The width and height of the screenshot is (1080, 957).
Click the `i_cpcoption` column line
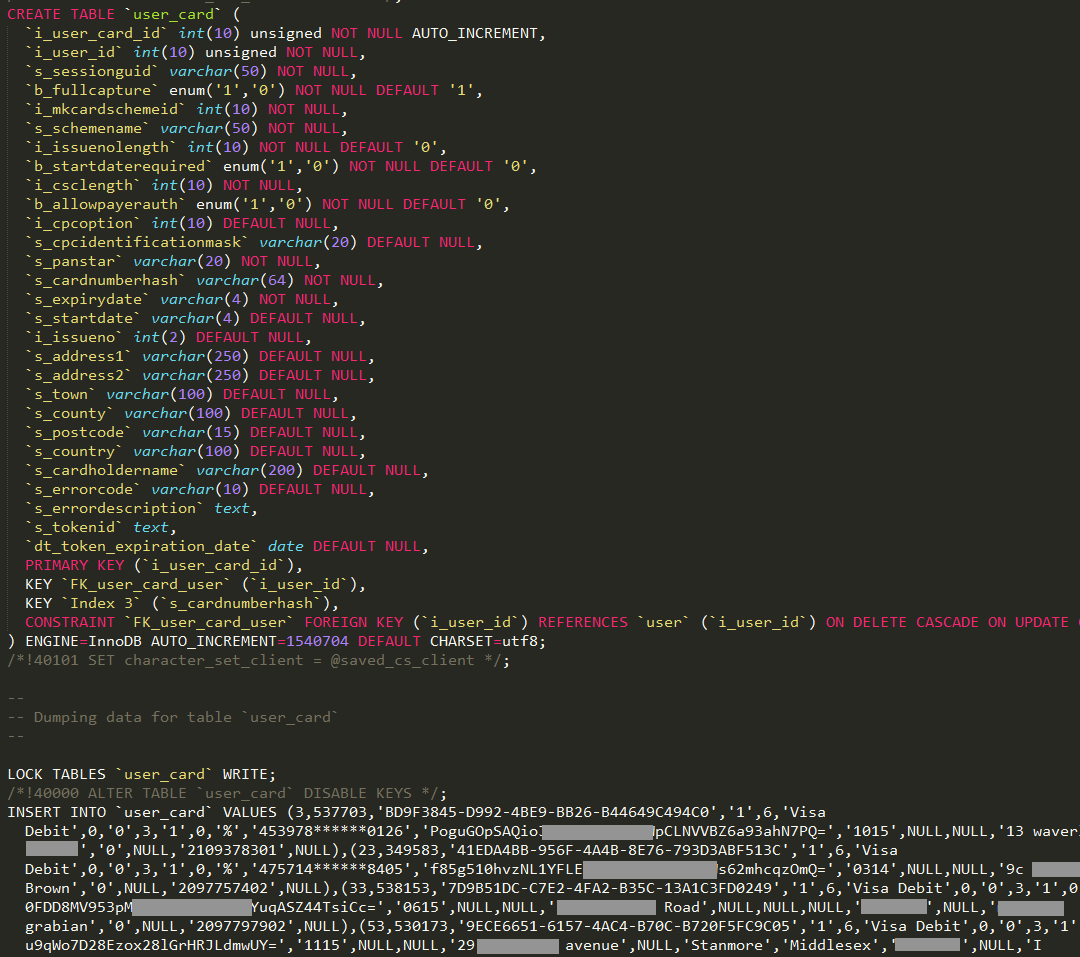[x=182, y=223]
